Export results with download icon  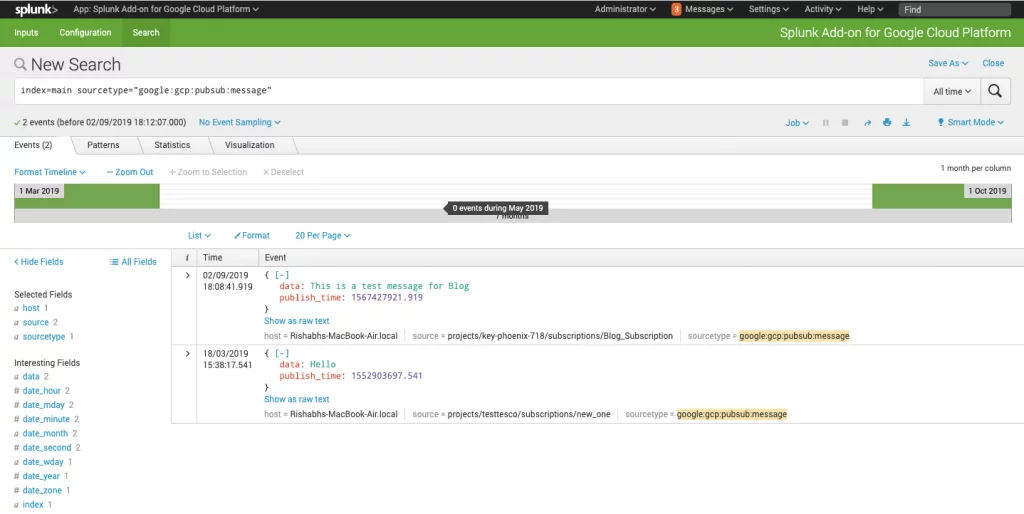[x=906, y=122]
